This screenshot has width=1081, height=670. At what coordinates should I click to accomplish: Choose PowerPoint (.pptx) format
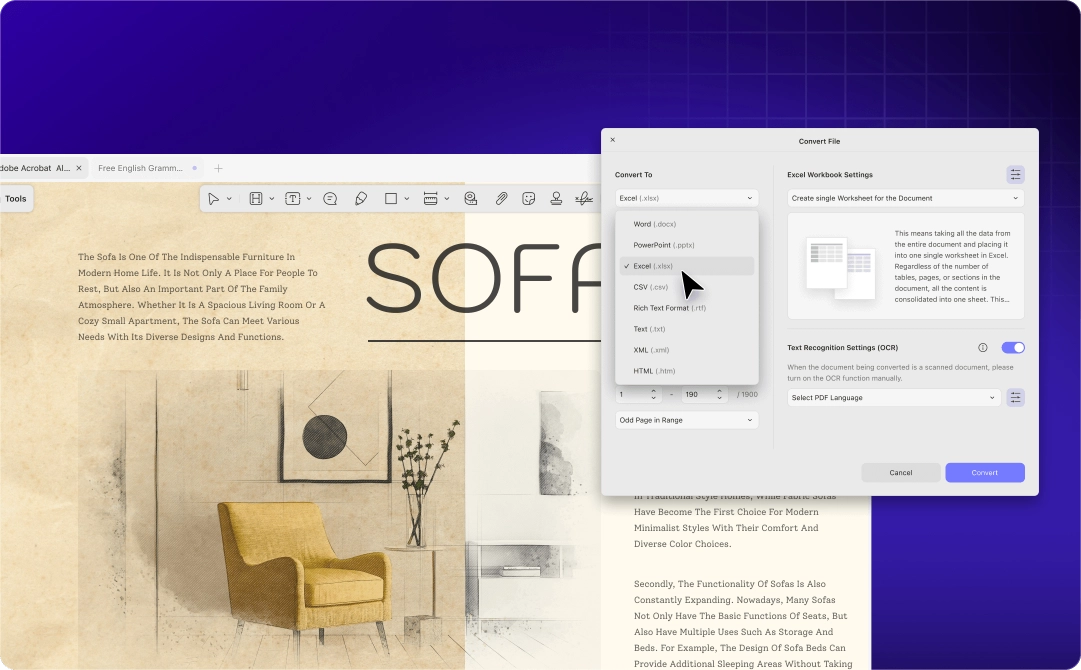point(687,245)
